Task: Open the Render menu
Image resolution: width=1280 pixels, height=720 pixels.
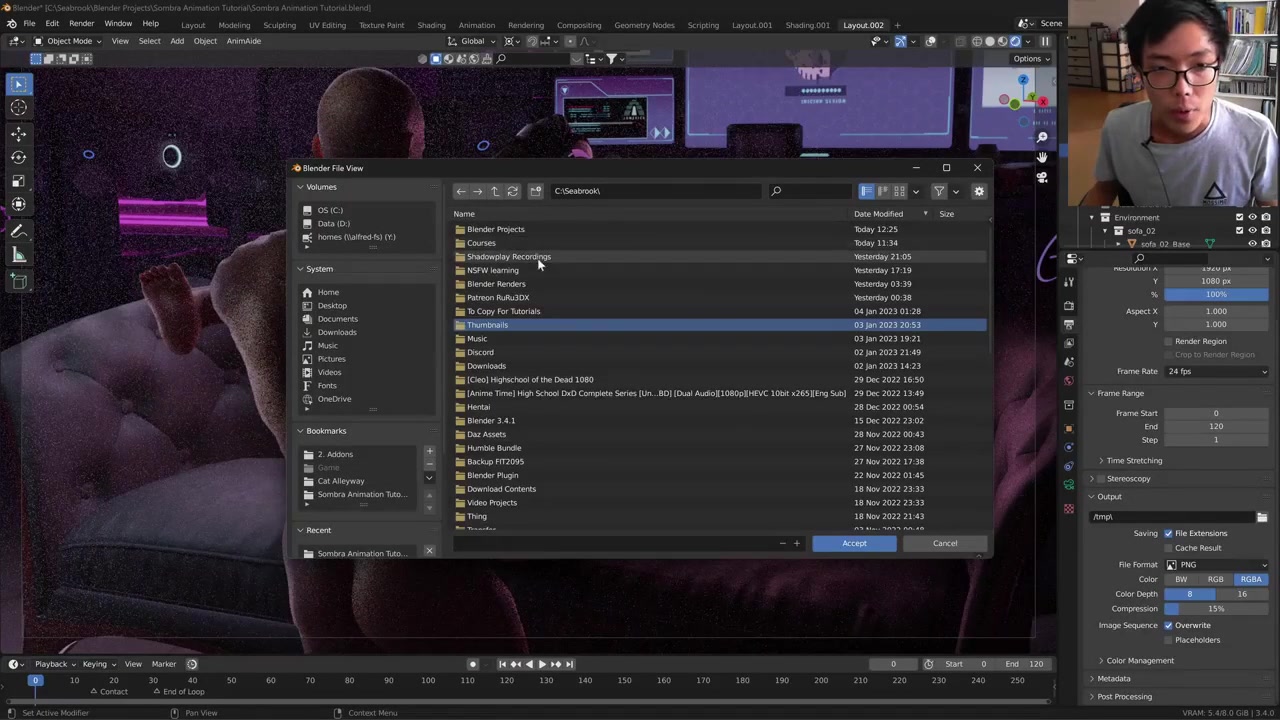Action: (x=81, y=24)
